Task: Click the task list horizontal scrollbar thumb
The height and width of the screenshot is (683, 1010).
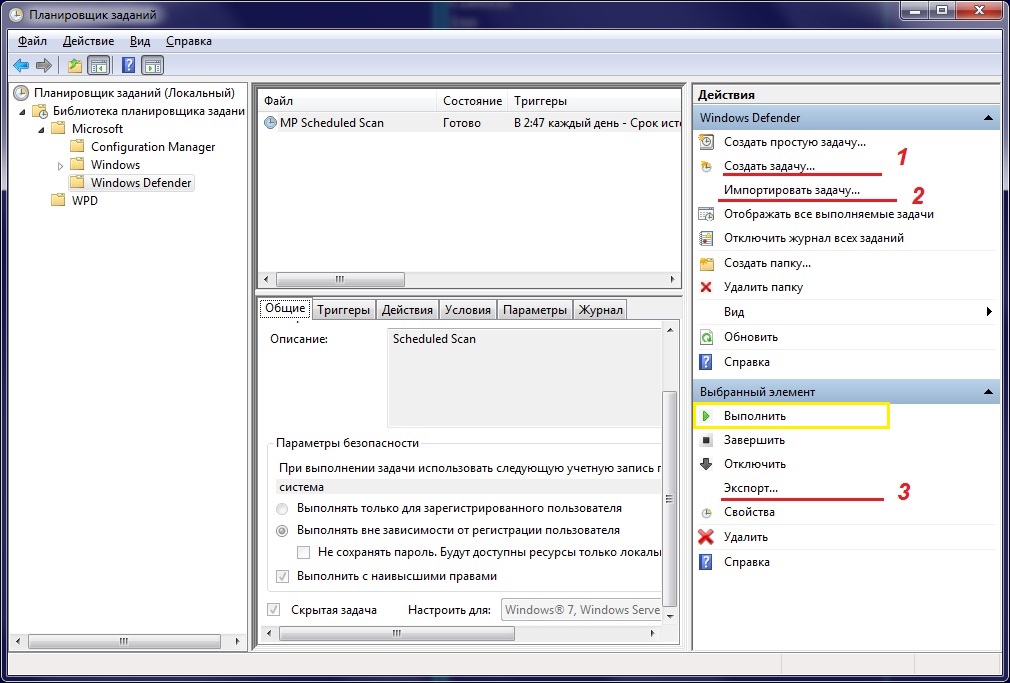Action: pyautogui.click(x=340, y=280)
